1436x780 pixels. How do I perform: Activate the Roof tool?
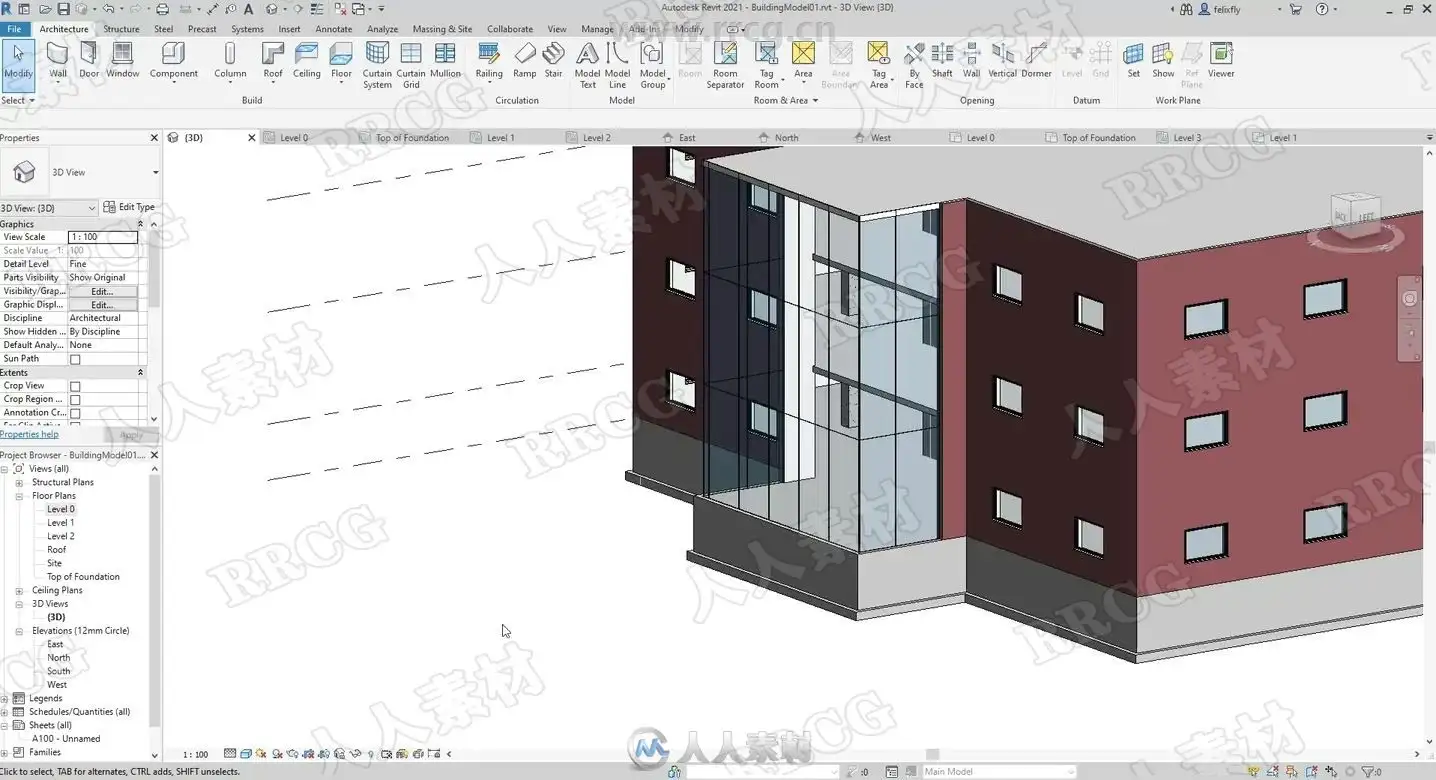[273, 62]
